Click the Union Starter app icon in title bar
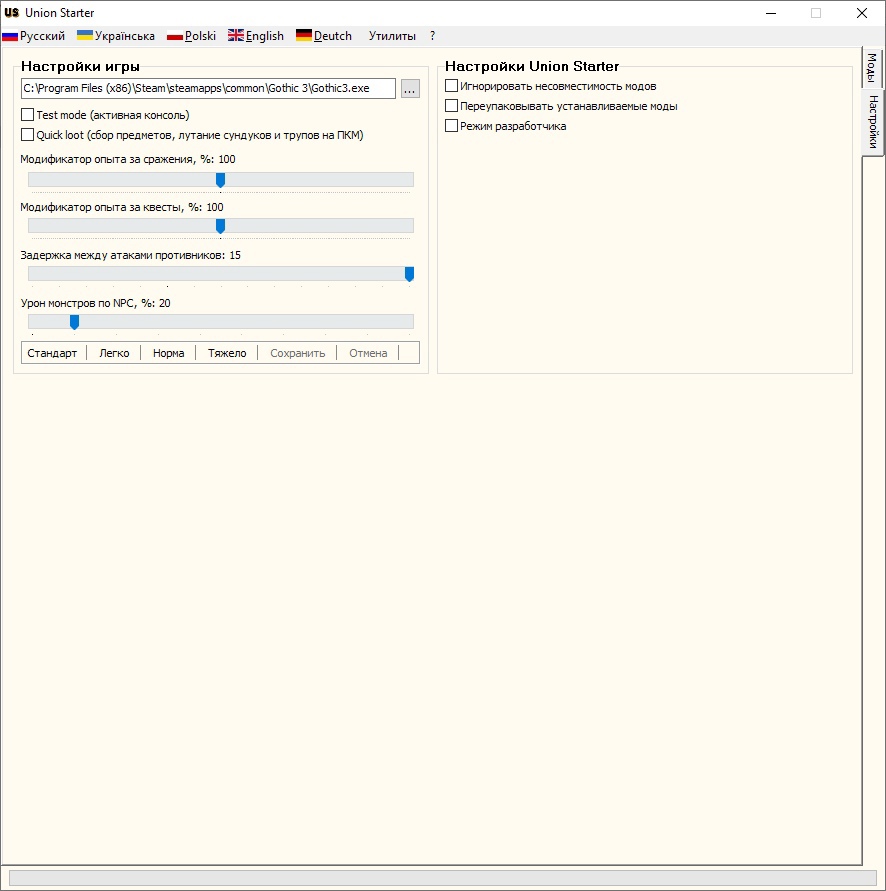 pos(12,13)
